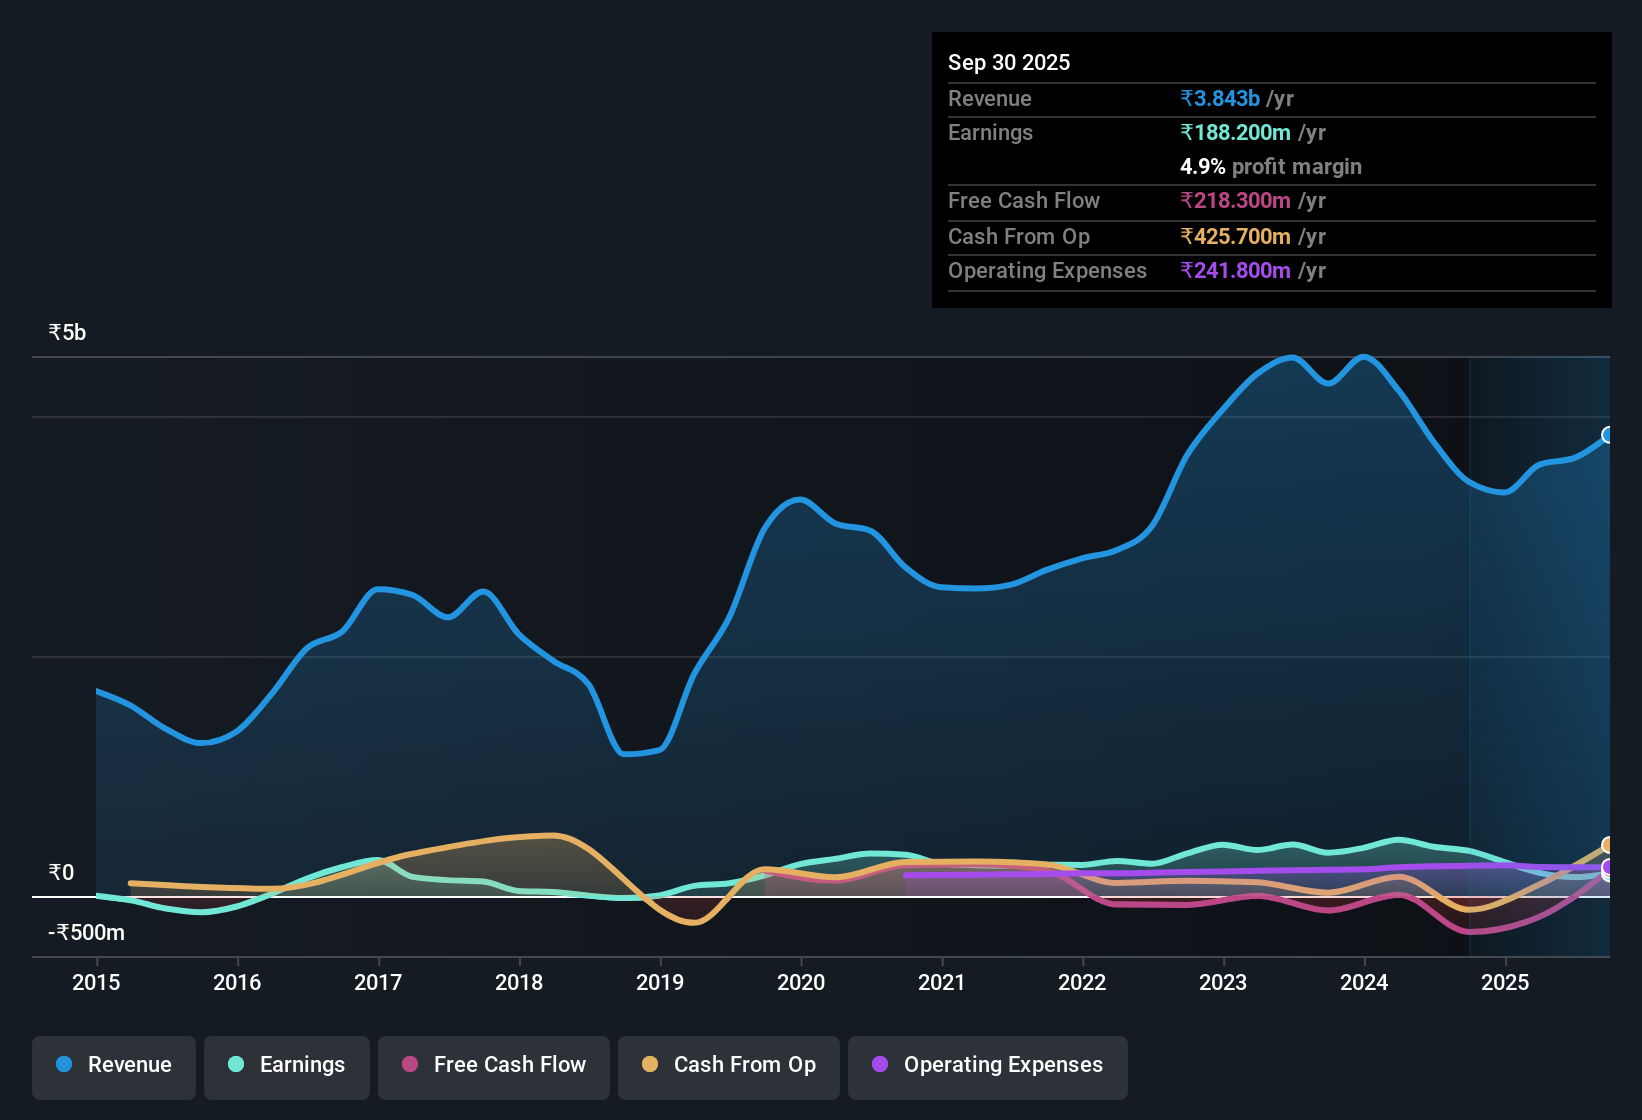Expand the Cash From Op legend entry
This screenshot has height=1120, width=1642.
(728, 1065)
